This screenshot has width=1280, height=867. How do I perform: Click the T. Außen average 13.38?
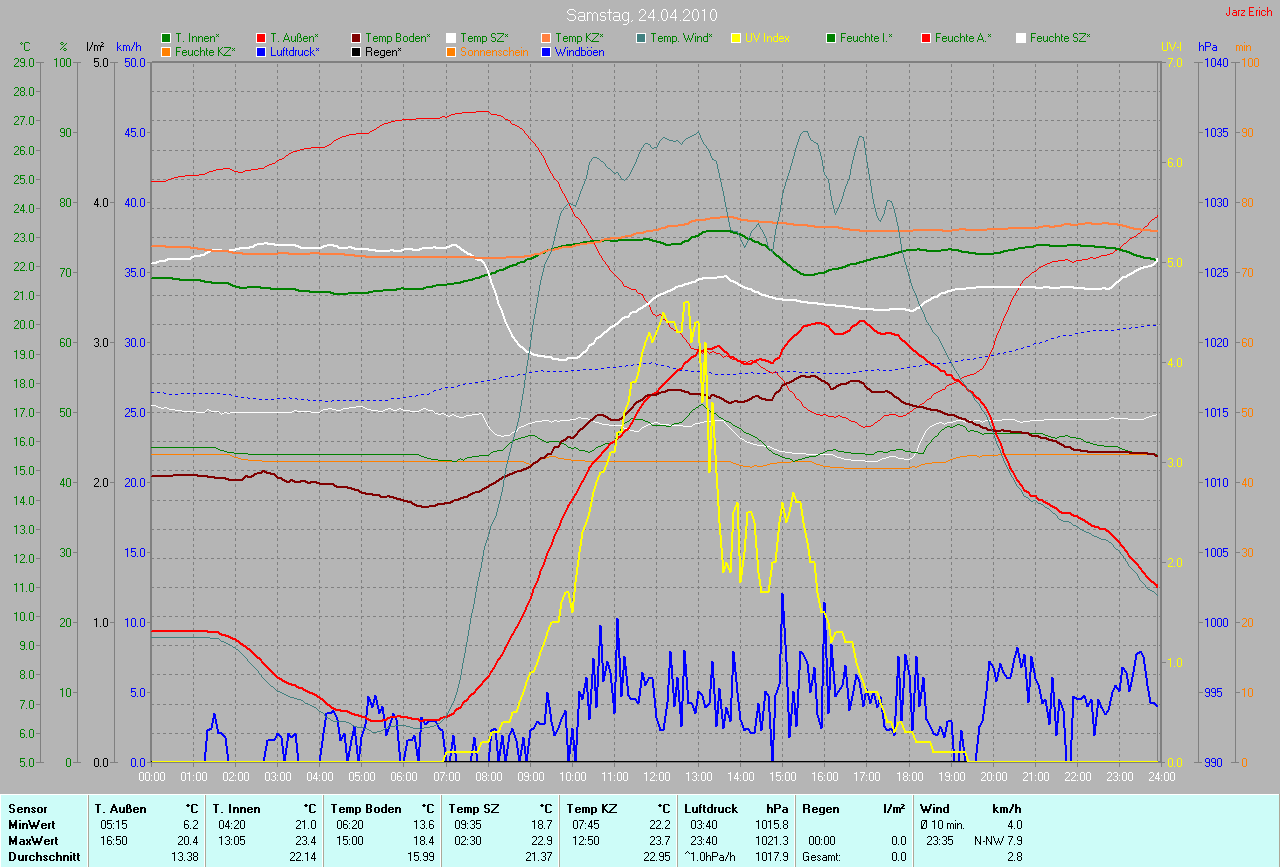(185, 856)
